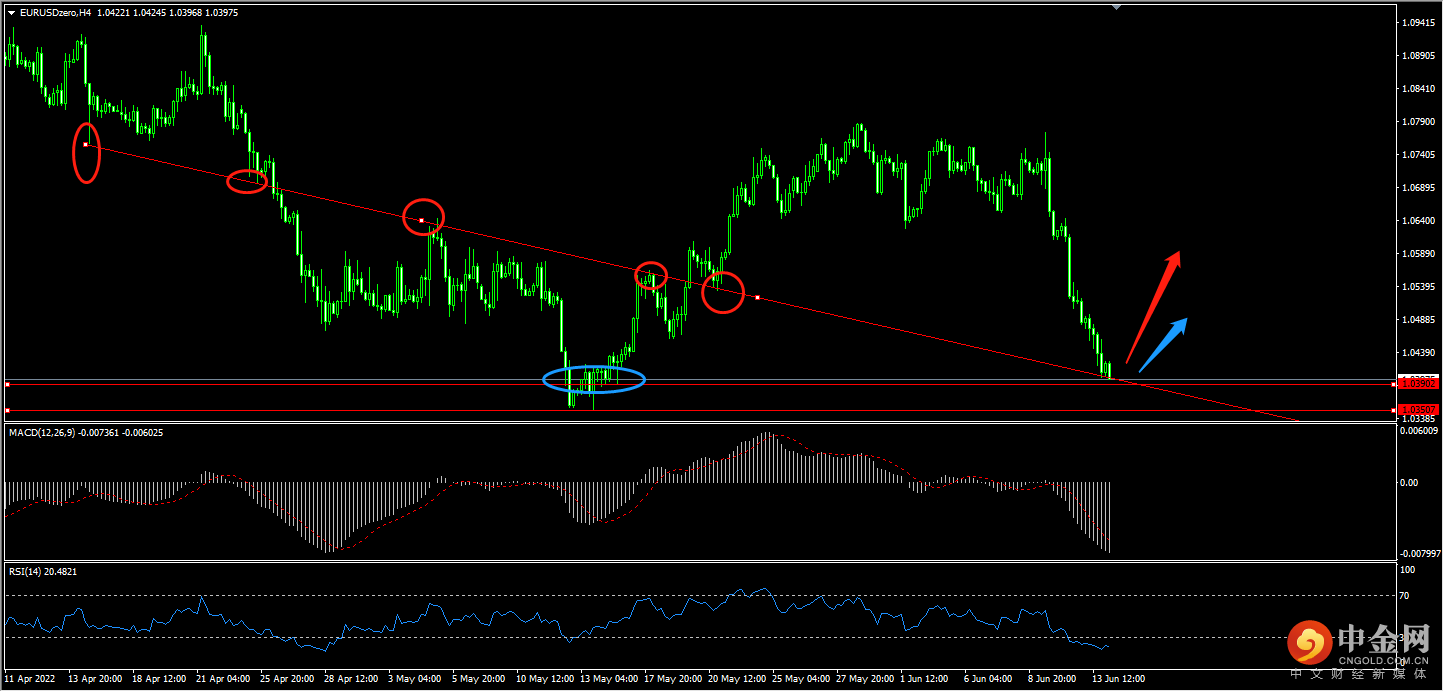Select left handle of lower red horizontal line
The height and width of the screenshot is (692, 1444).
click(x=7, y=410)
